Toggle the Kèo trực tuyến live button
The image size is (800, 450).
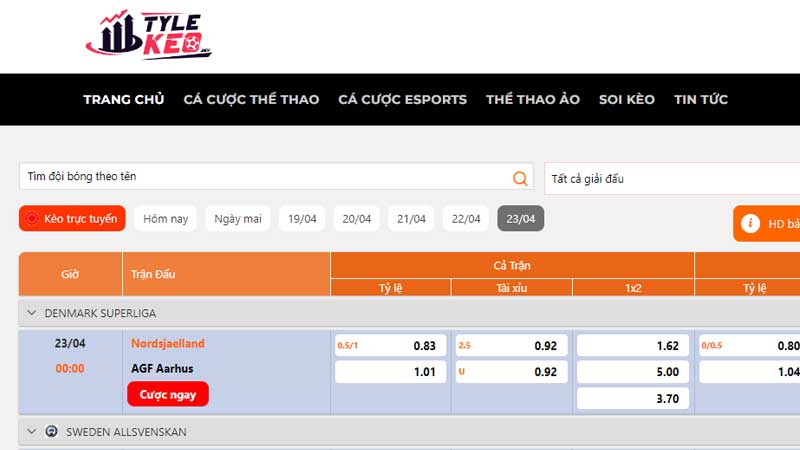coord(72,219)
